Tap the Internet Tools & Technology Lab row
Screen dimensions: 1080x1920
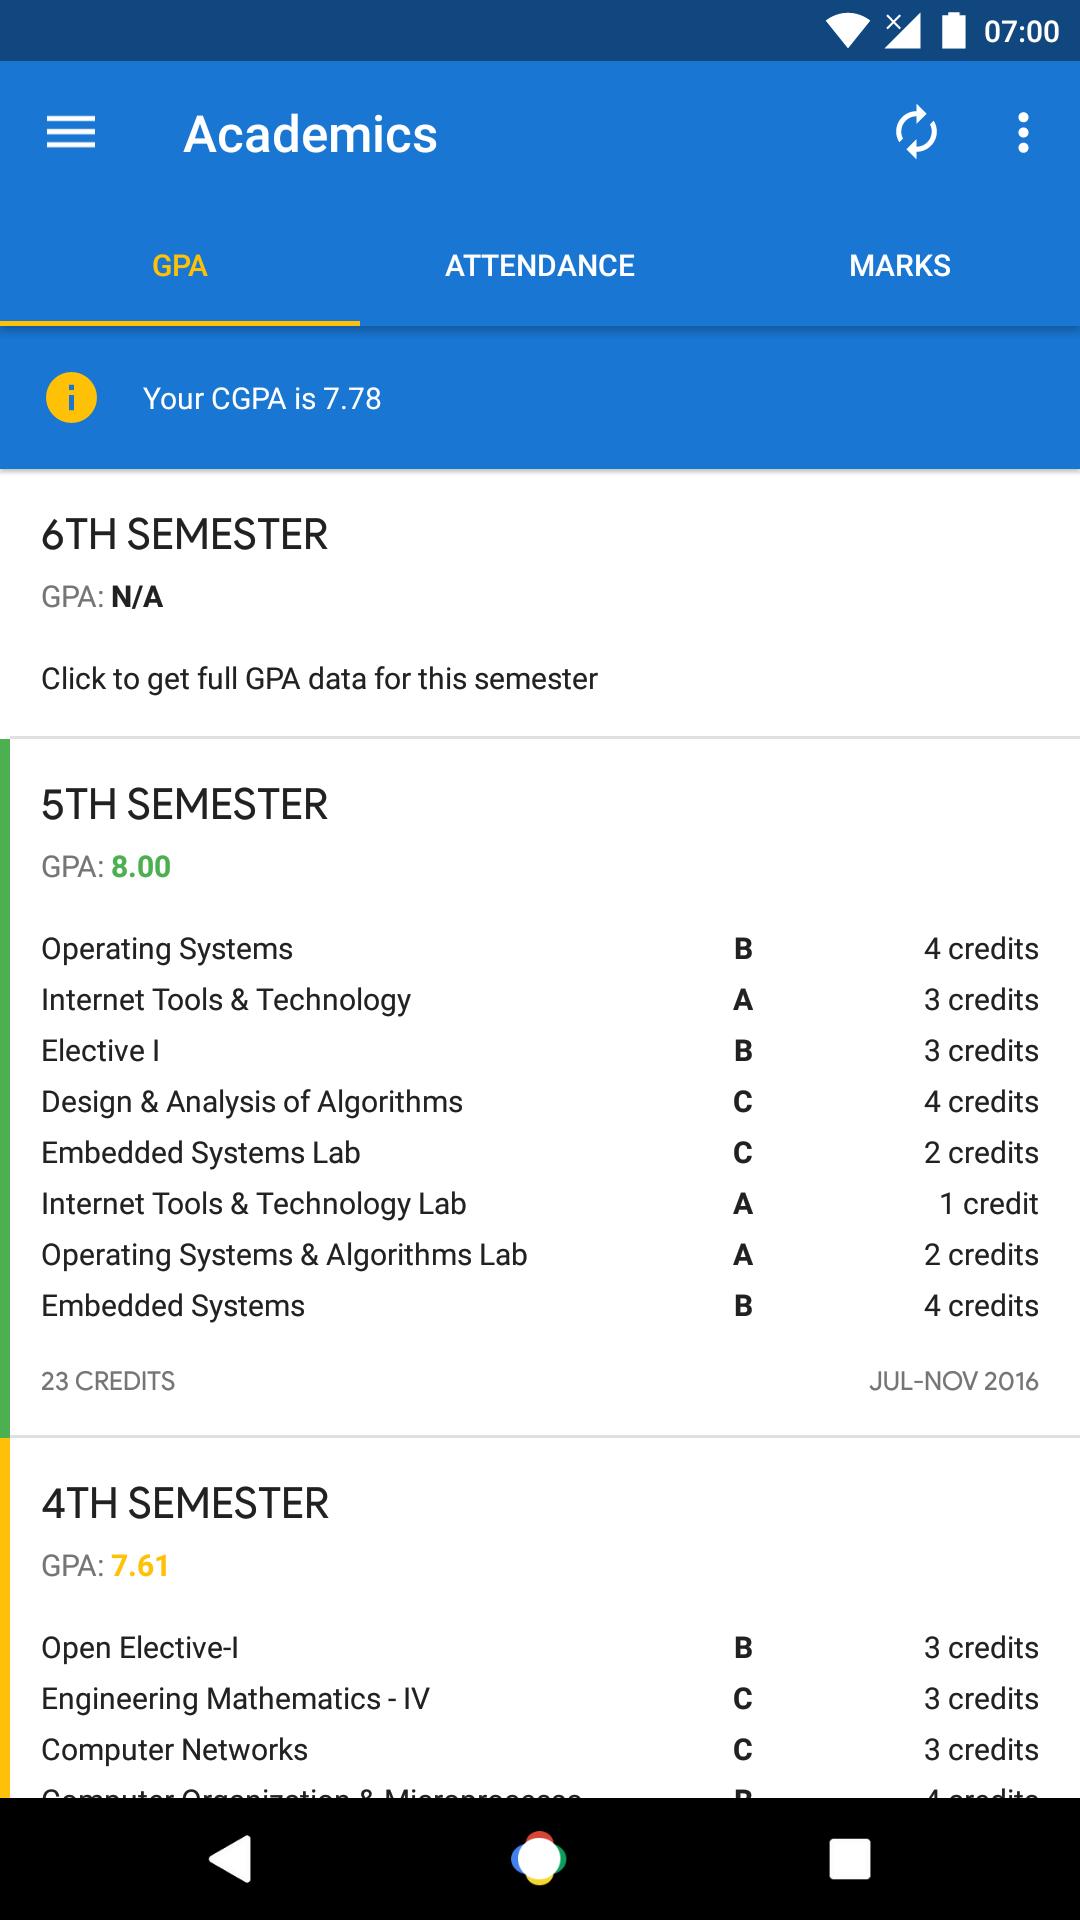point(540,1204)
